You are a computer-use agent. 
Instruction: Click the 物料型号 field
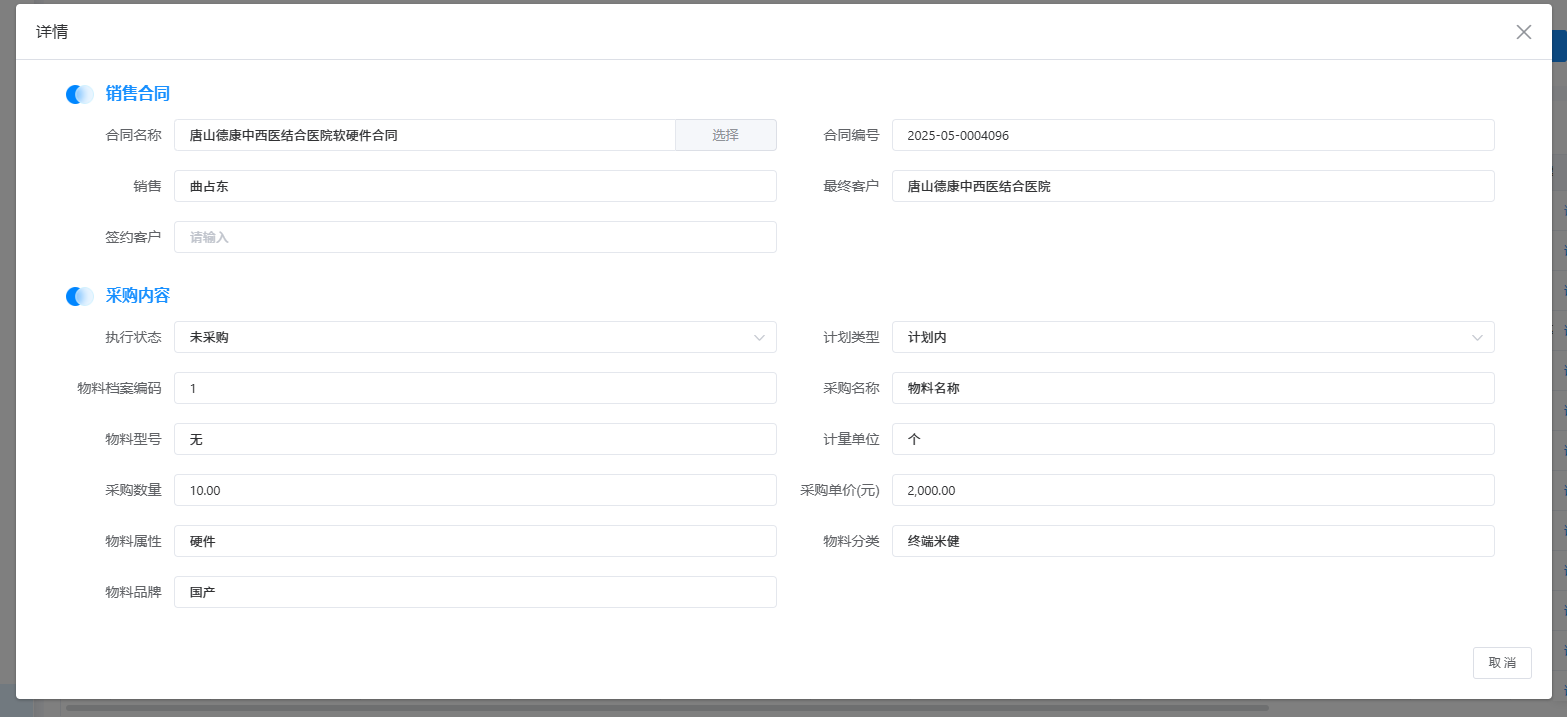click(474, 439)
